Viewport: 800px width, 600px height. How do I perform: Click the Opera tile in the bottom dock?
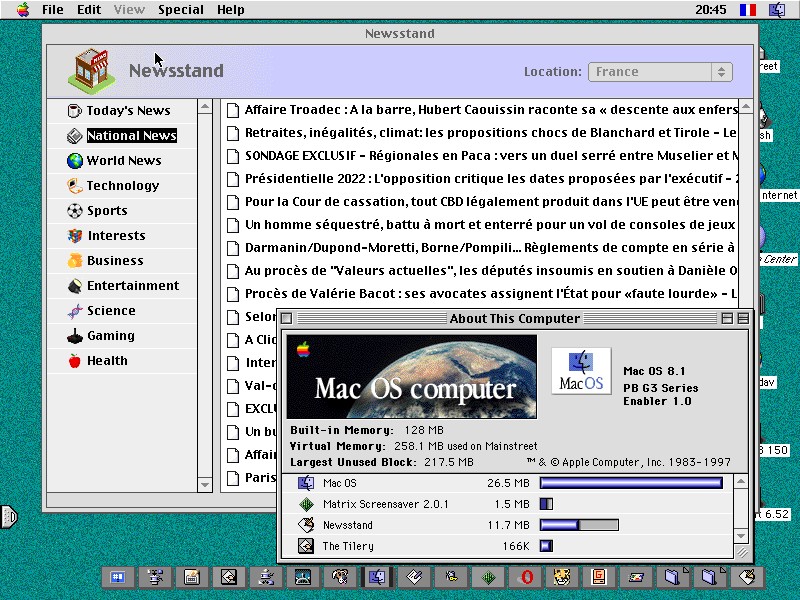point(526,577)
